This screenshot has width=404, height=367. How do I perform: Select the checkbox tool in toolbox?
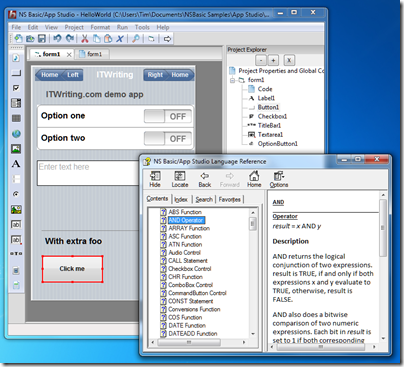[16, 88]
